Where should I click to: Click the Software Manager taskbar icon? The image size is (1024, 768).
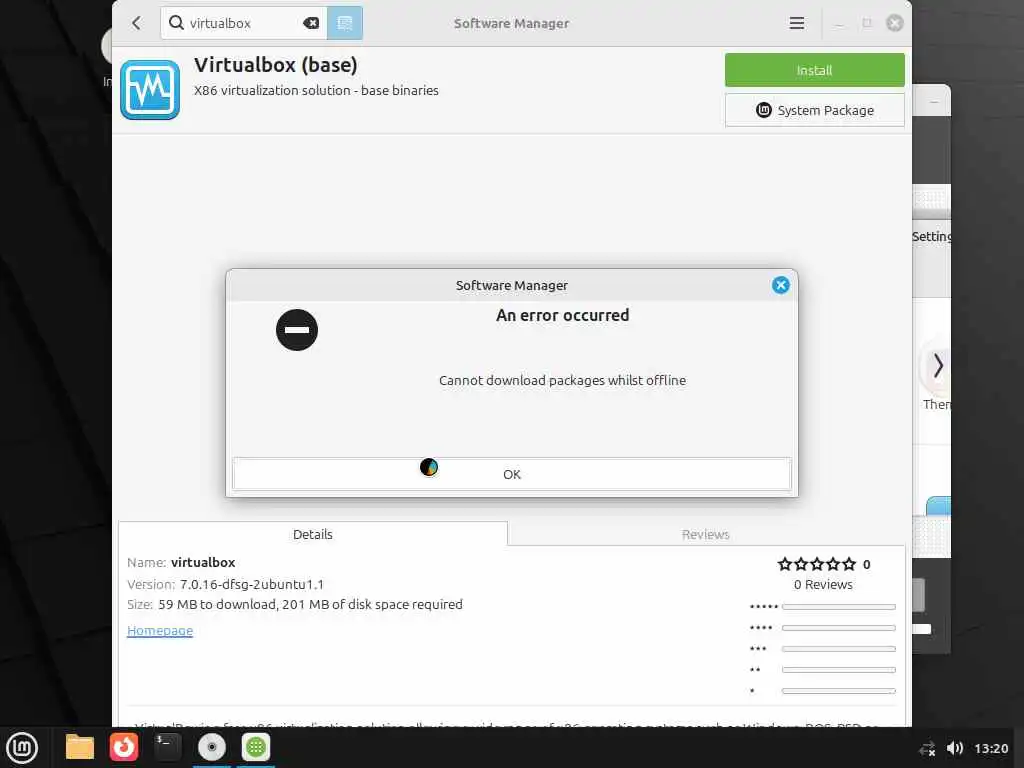[x=256, y=747]
